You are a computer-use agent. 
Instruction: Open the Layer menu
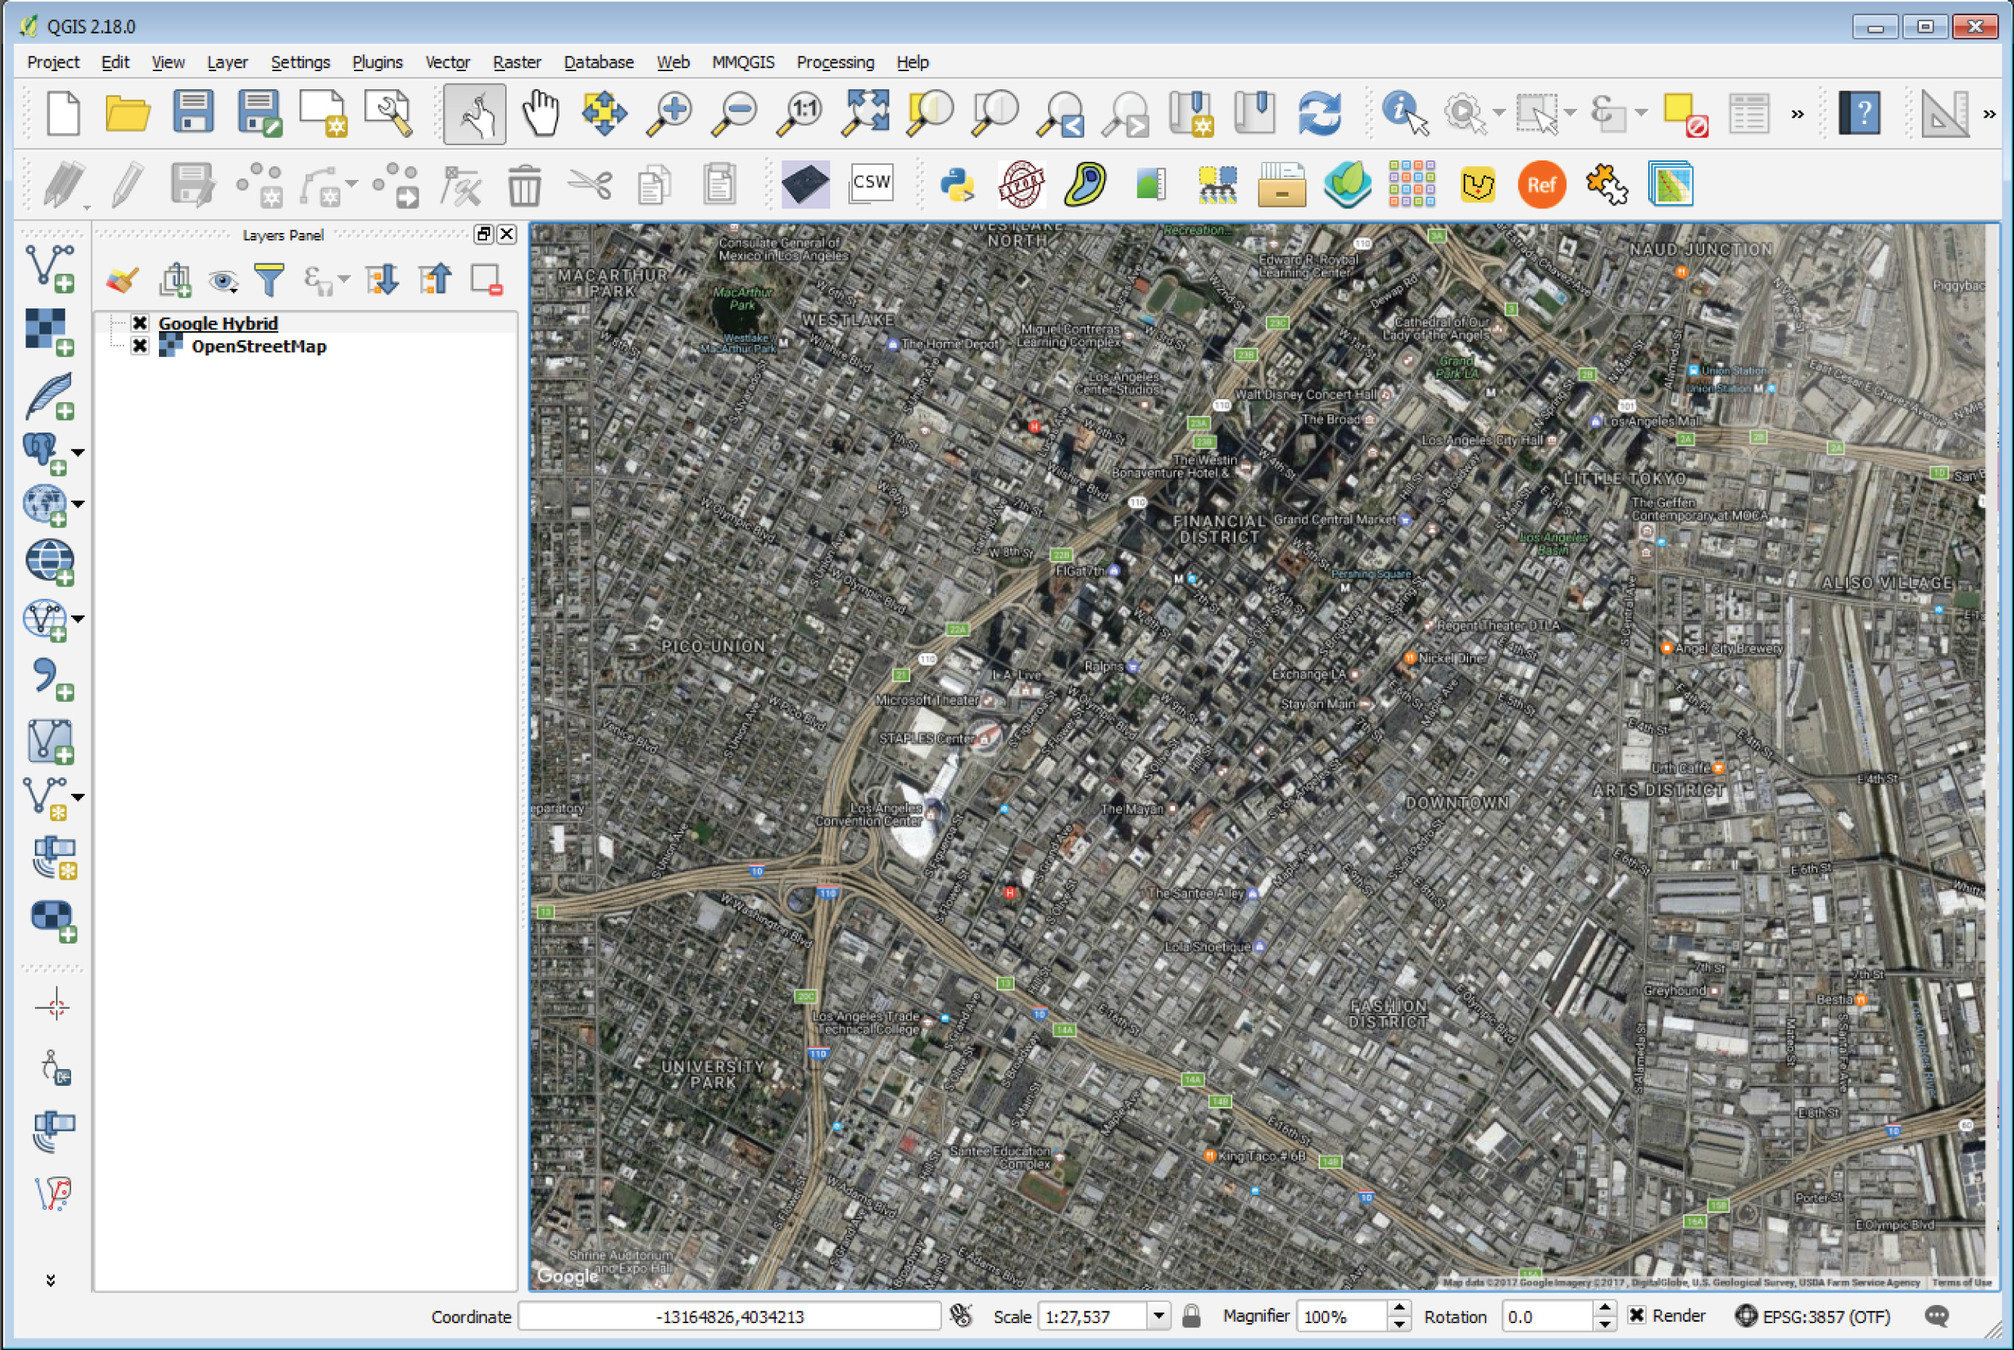click(227, 62)
